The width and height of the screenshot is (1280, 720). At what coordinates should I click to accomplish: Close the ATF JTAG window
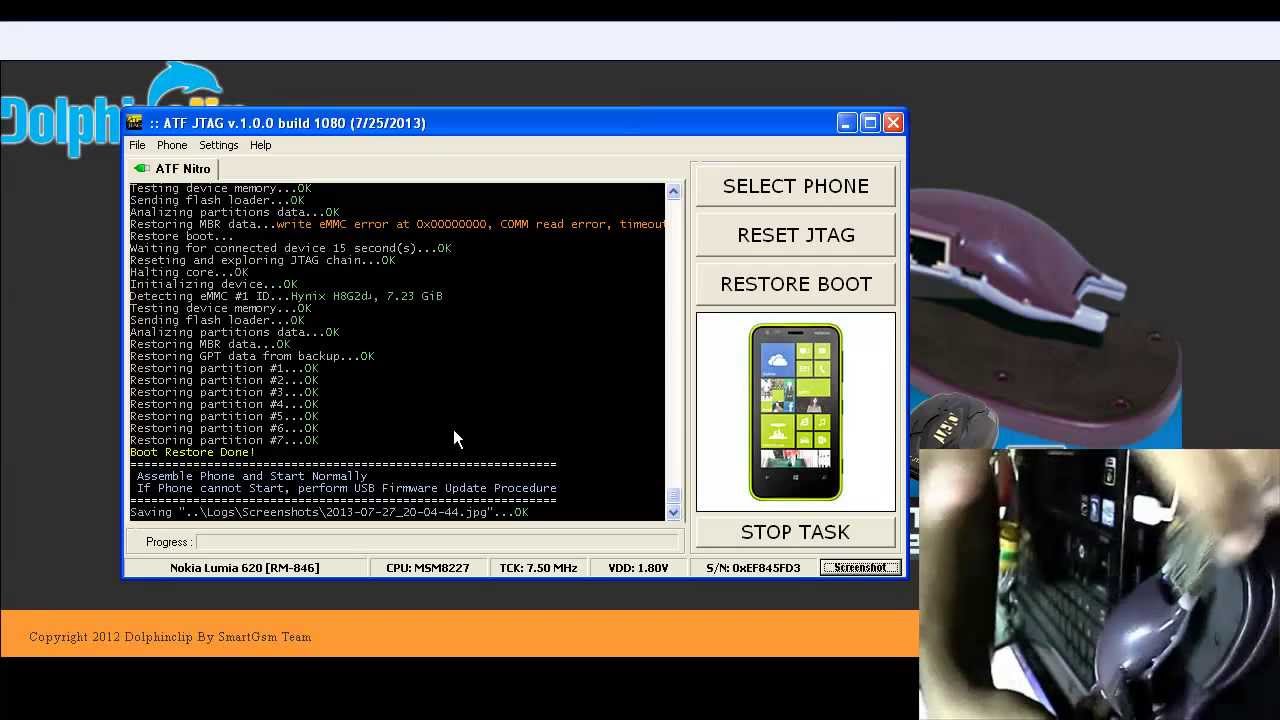point(893,123)
